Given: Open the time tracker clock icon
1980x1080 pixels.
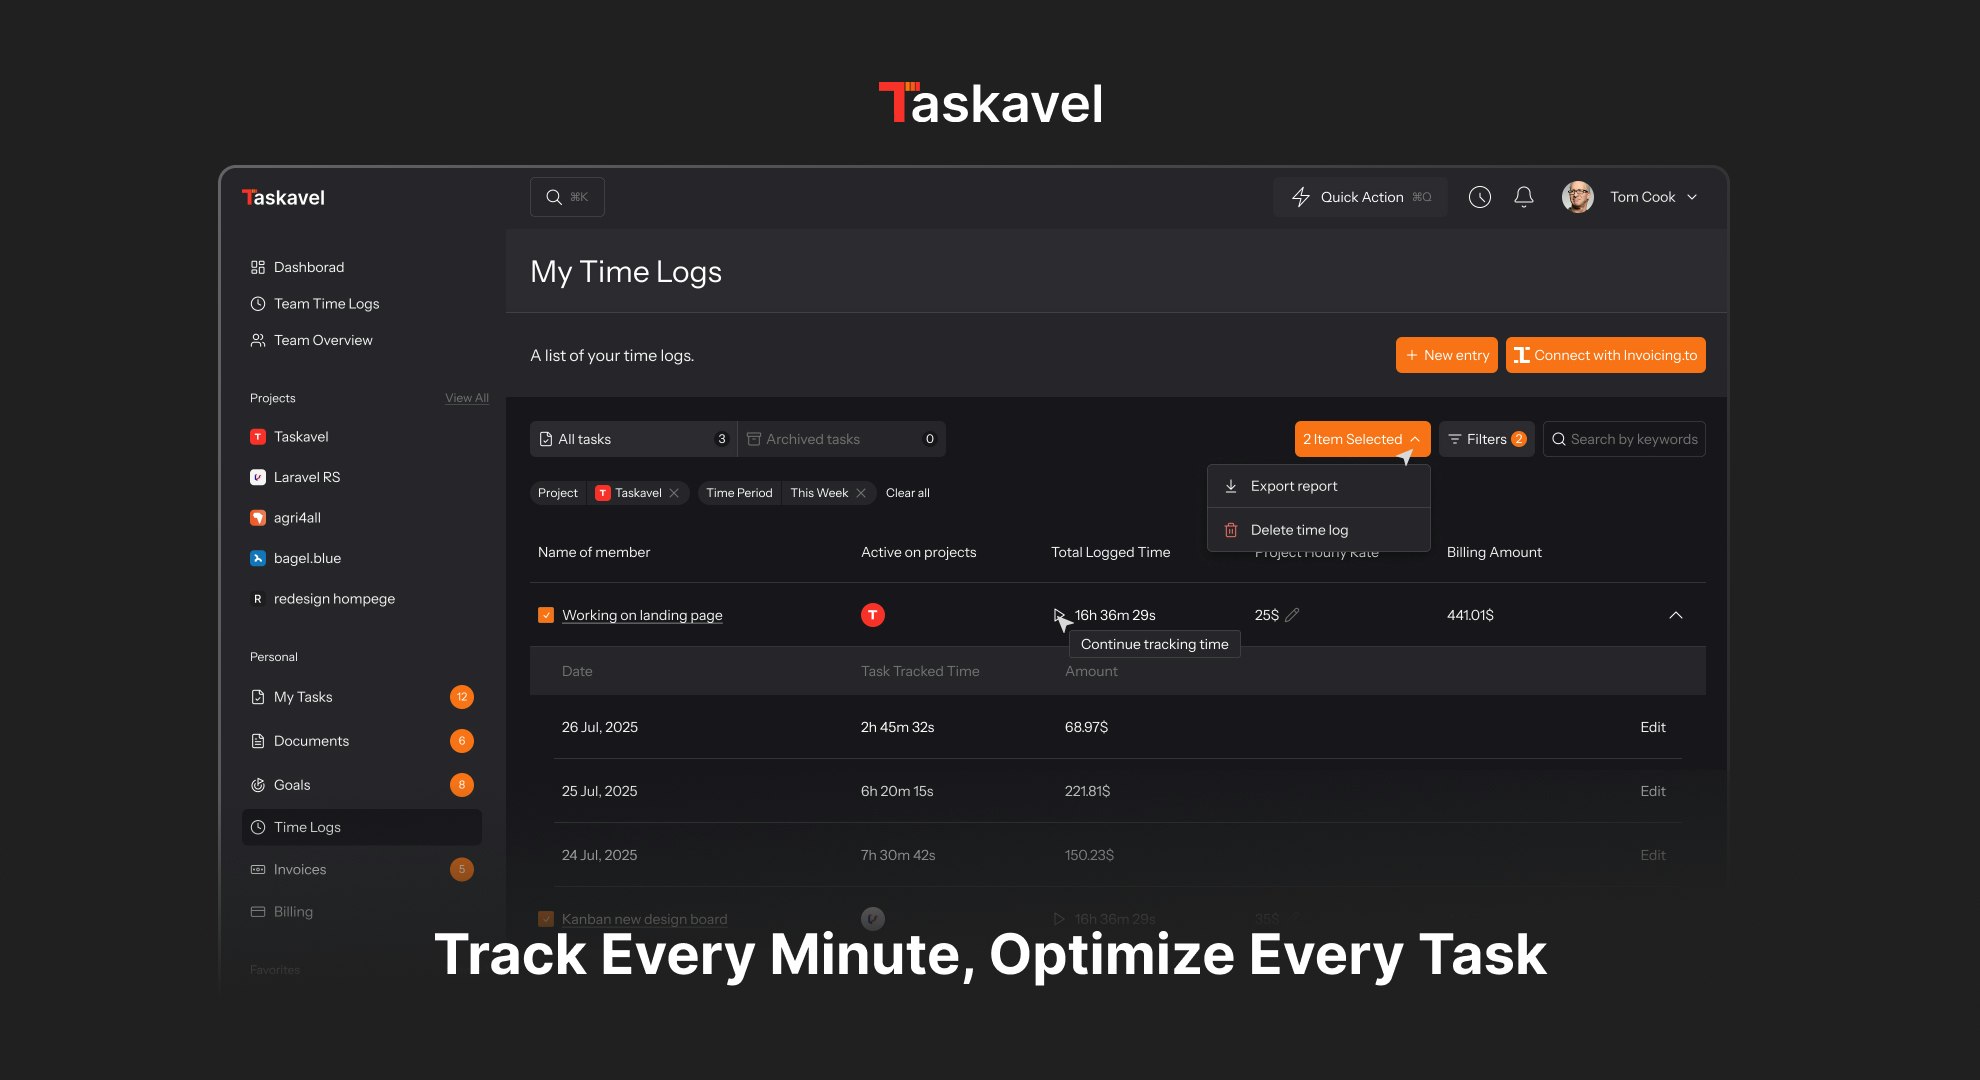Looking at the screenshot, I should pos(1479,197).
